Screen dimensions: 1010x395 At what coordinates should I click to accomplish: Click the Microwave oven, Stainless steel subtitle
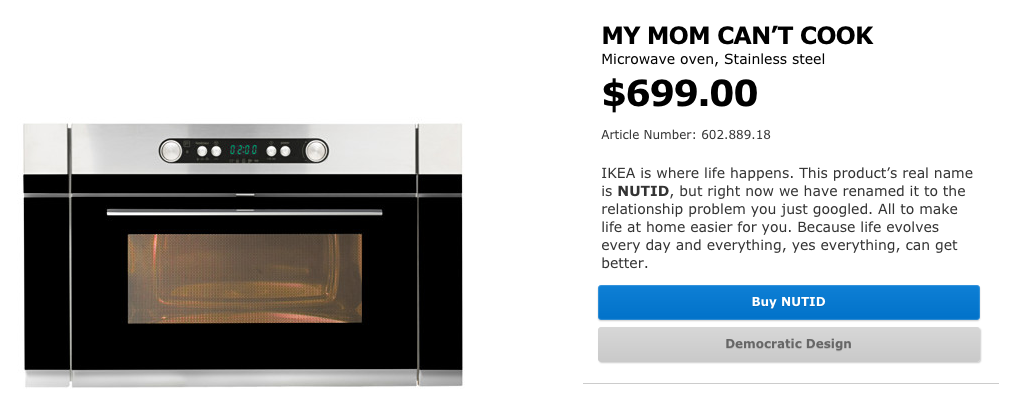point(712,59)
